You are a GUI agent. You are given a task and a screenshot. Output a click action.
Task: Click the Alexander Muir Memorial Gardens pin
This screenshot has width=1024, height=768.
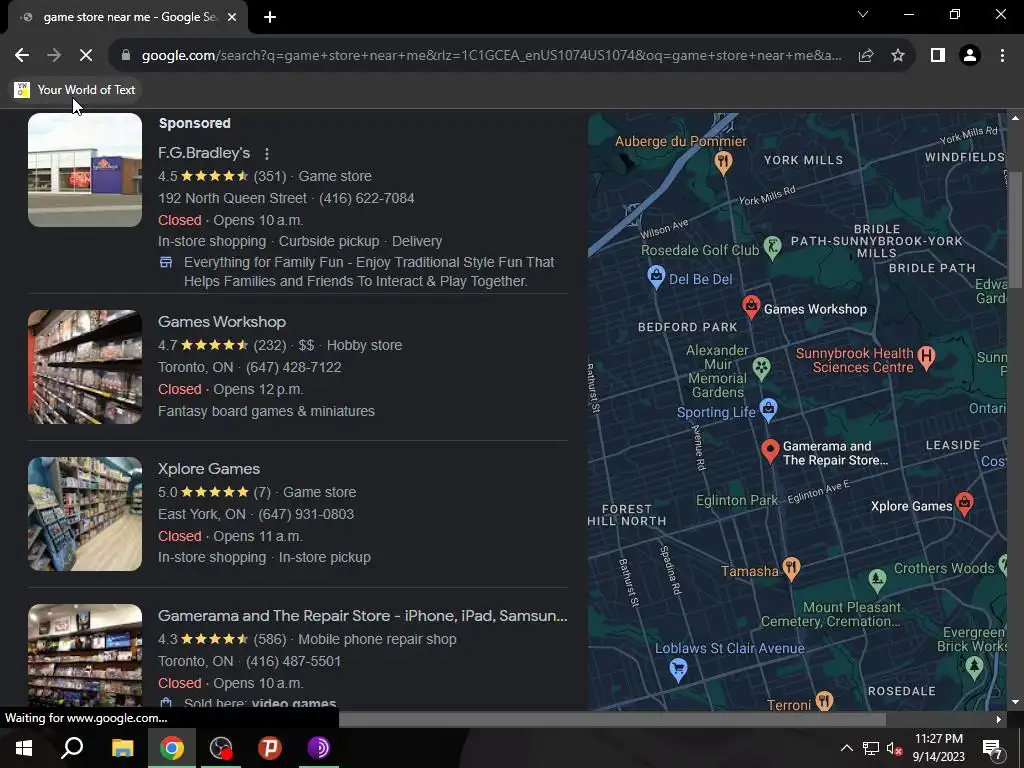point(761,368)
